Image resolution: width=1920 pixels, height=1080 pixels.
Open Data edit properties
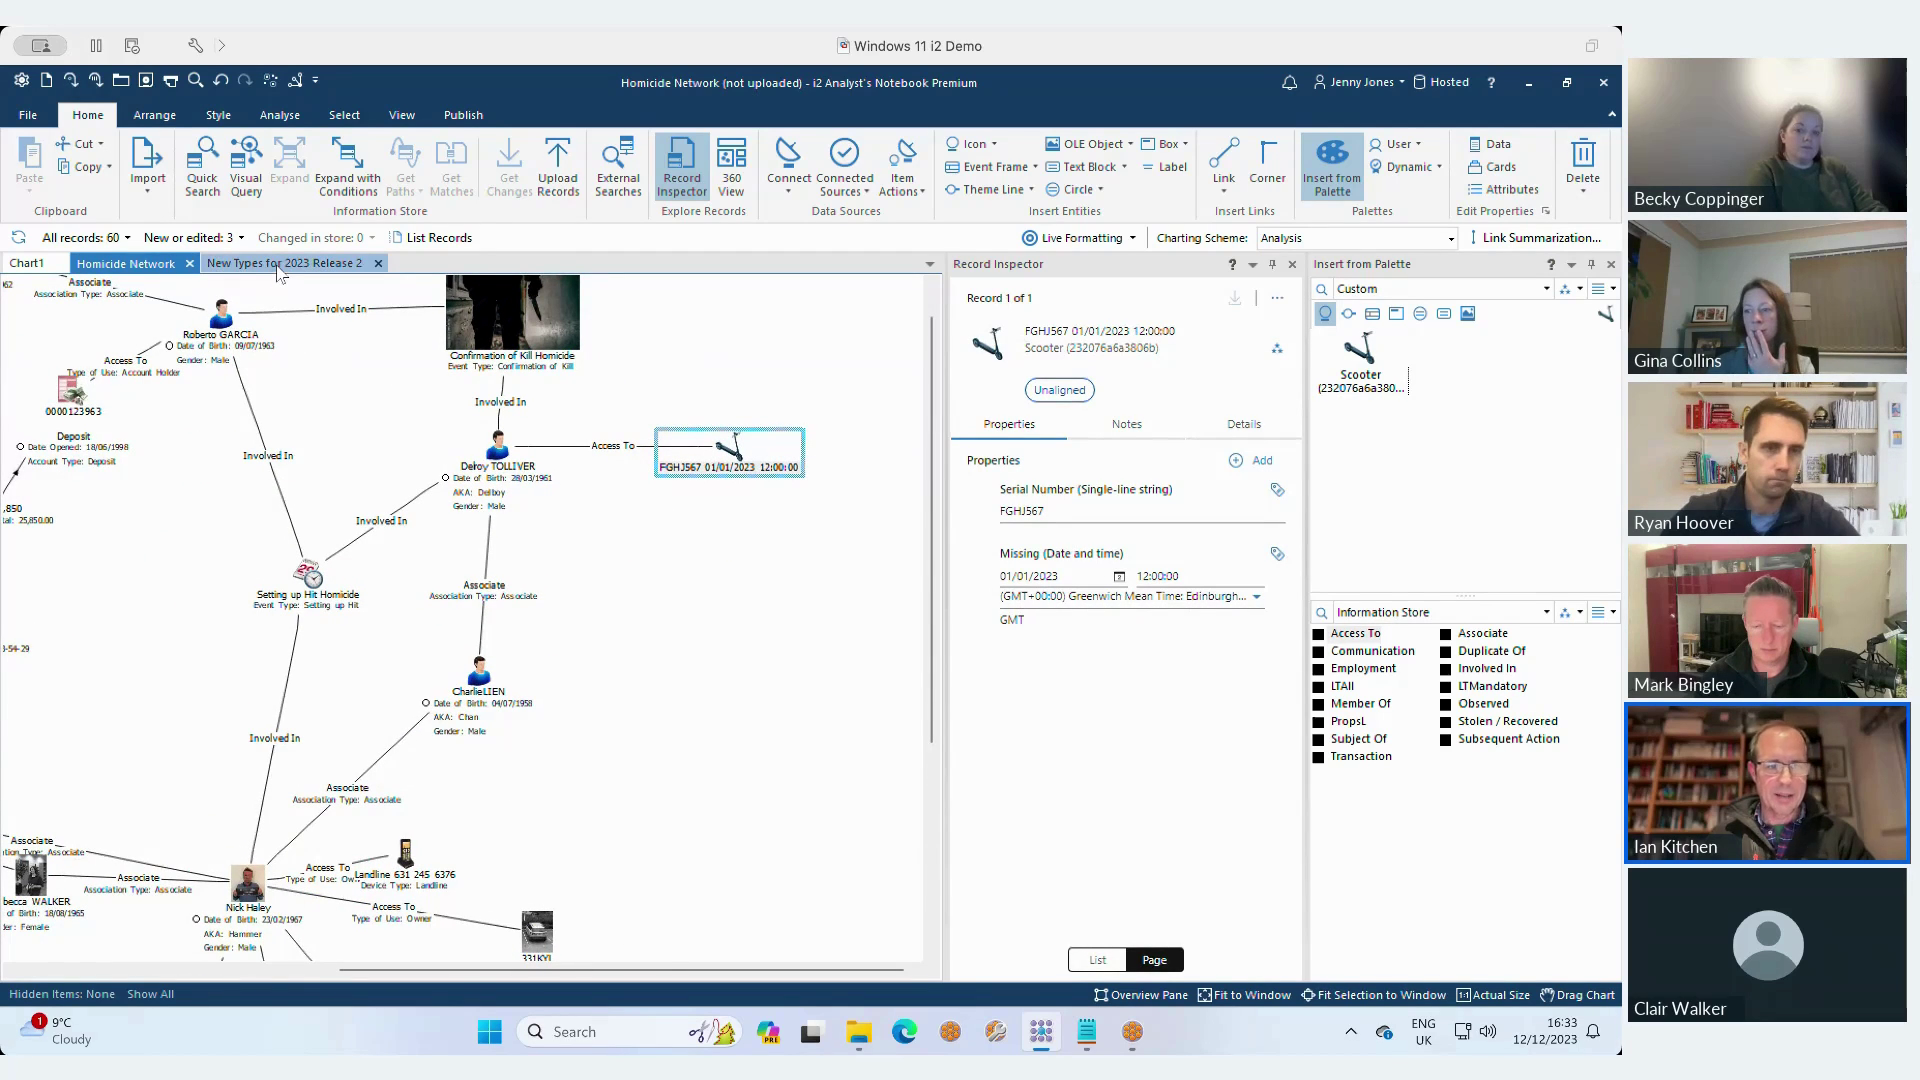(1489, 144)
